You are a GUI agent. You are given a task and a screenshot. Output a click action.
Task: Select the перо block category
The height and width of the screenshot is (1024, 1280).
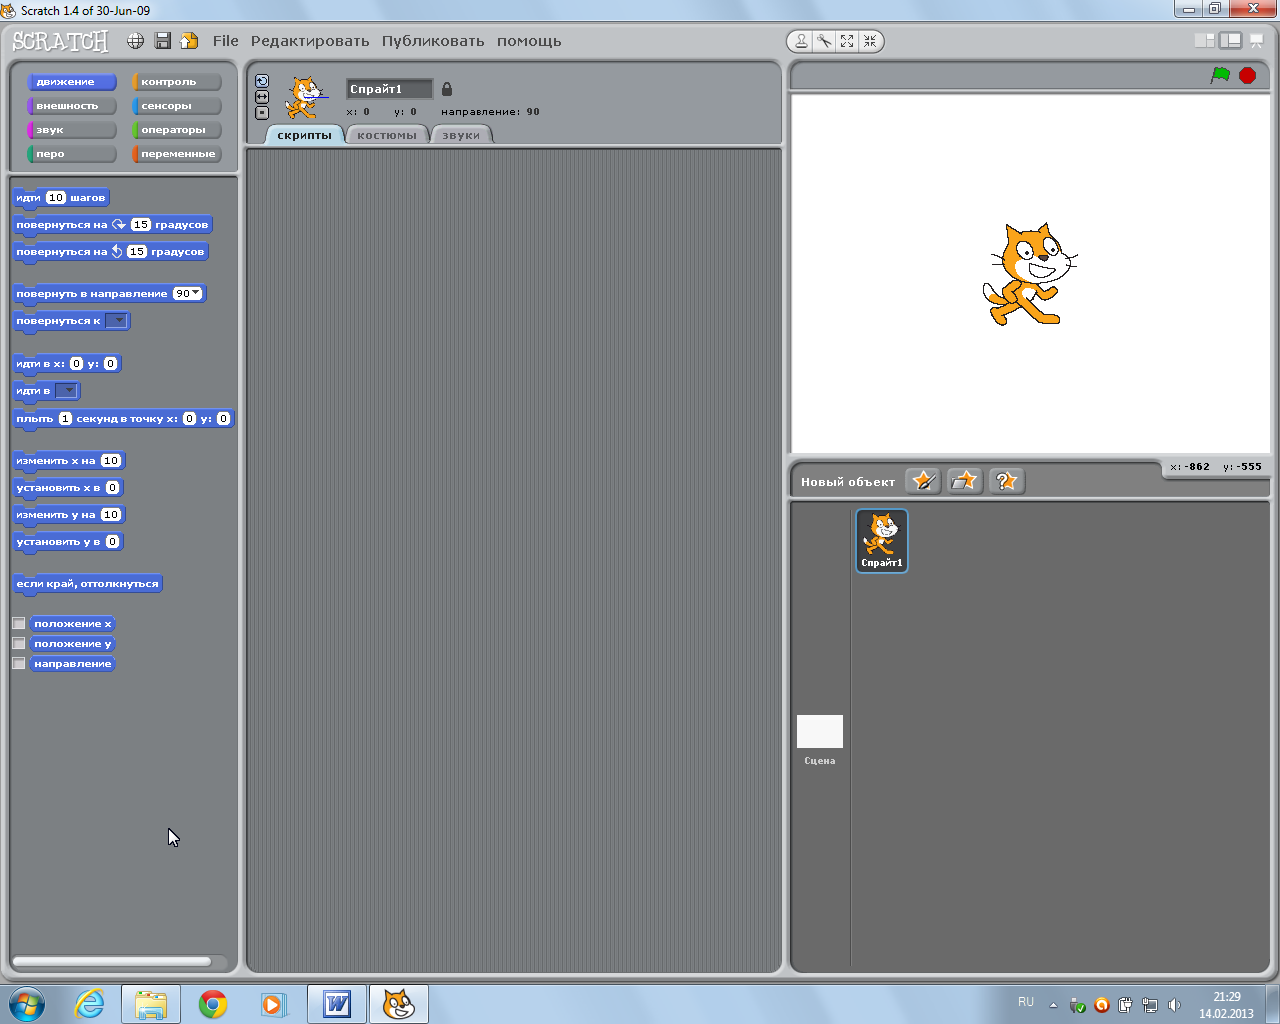pos(72,154)
